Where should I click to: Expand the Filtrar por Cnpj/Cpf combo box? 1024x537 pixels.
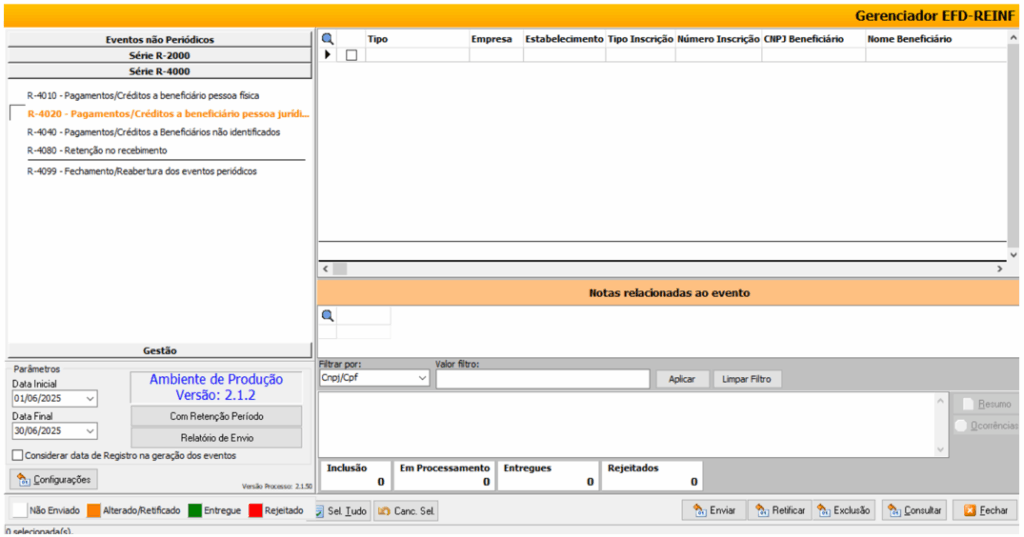421,379
